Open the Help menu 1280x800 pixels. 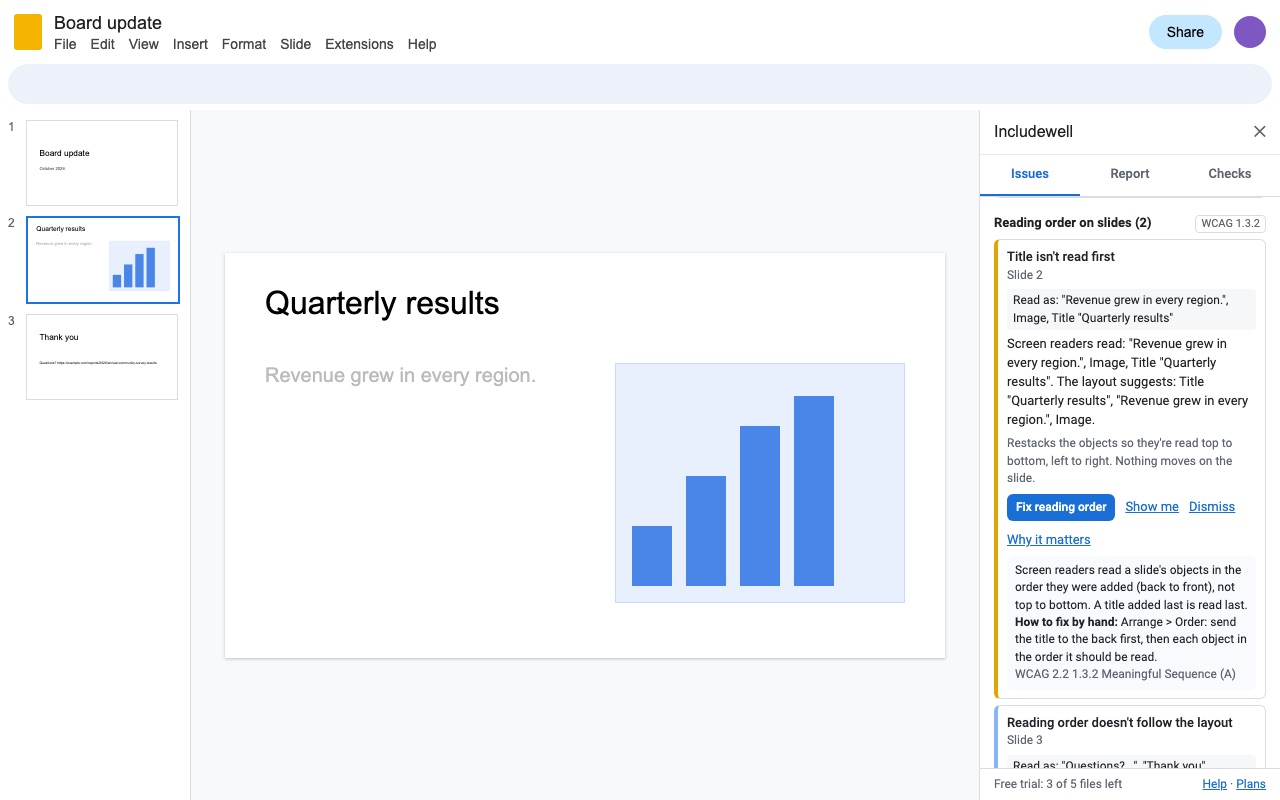tap(422, 44)
